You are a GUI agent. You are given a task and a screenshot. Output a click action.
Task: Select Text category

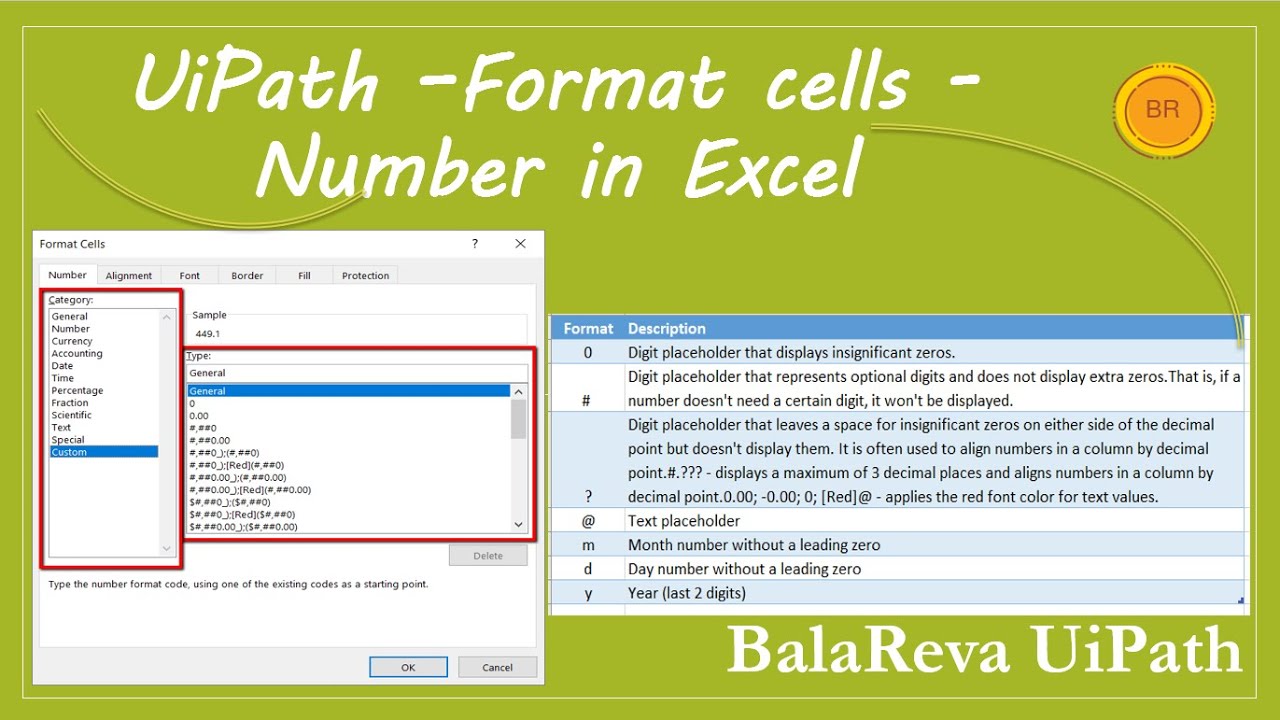tap(104, 427)
